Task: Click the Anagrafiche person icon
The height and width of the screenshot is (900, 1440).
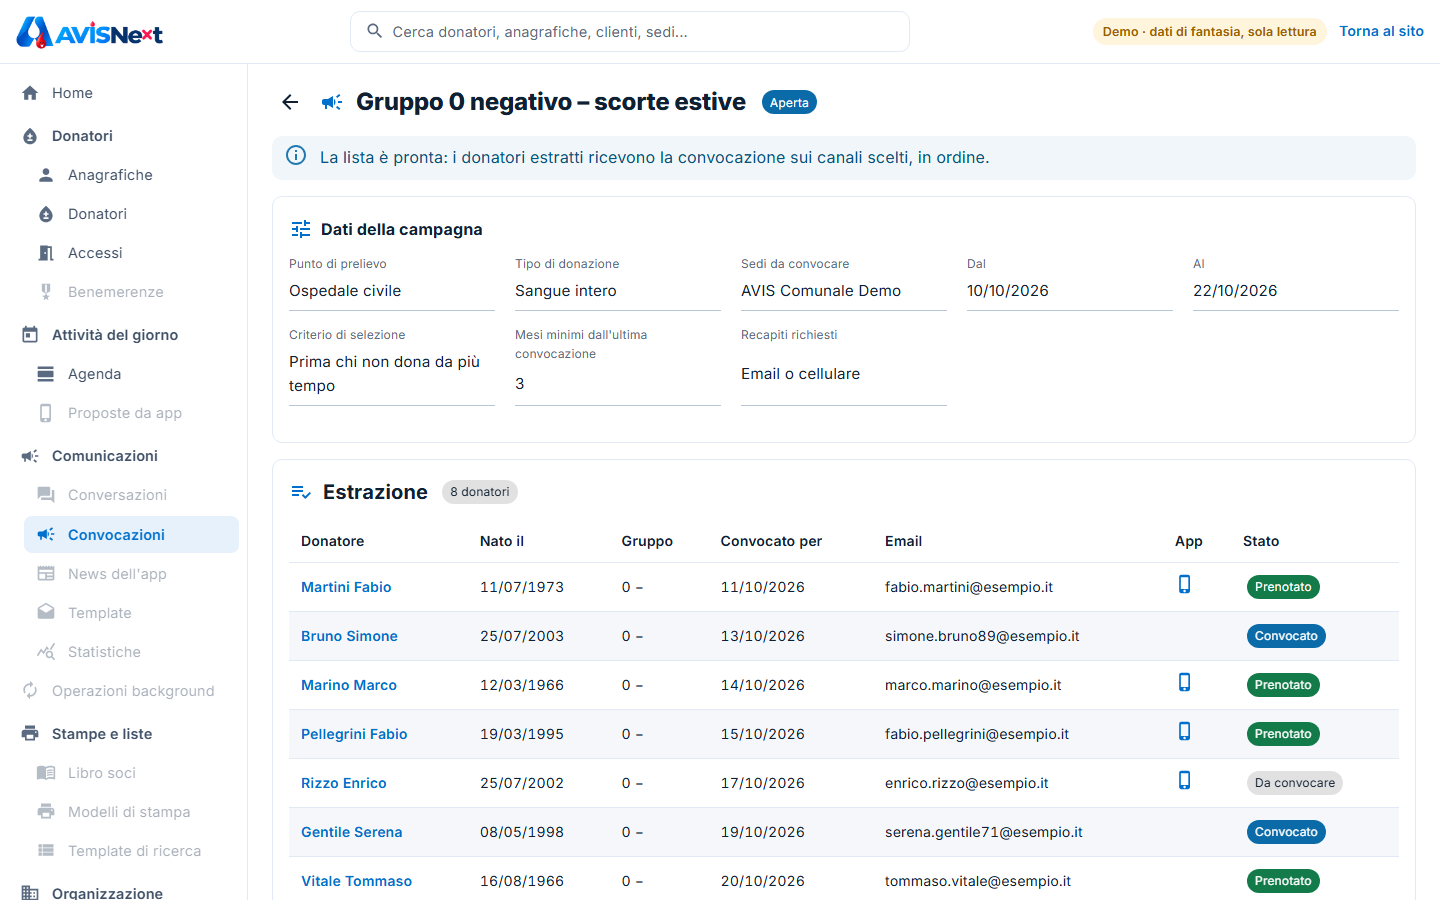Action: tap(46, 175)
